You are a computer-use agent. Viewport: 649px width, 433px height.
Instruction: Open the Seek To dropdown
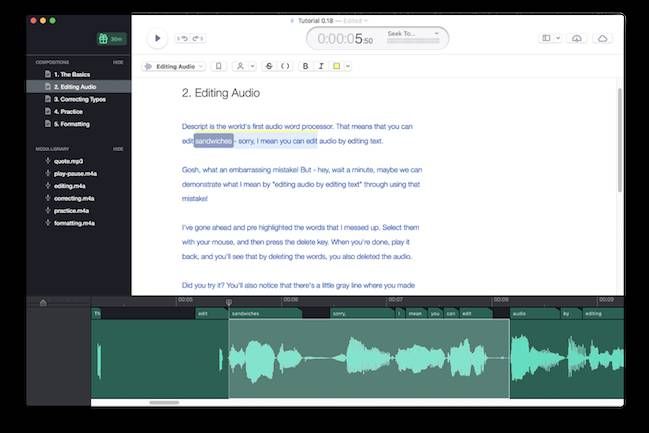click(410, 34)
